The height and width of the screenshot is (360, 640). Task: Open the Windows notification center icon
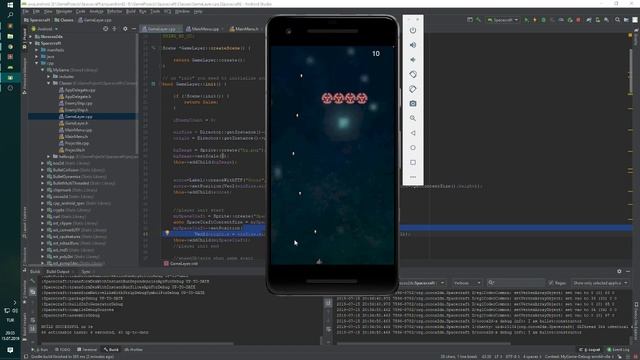10,350
